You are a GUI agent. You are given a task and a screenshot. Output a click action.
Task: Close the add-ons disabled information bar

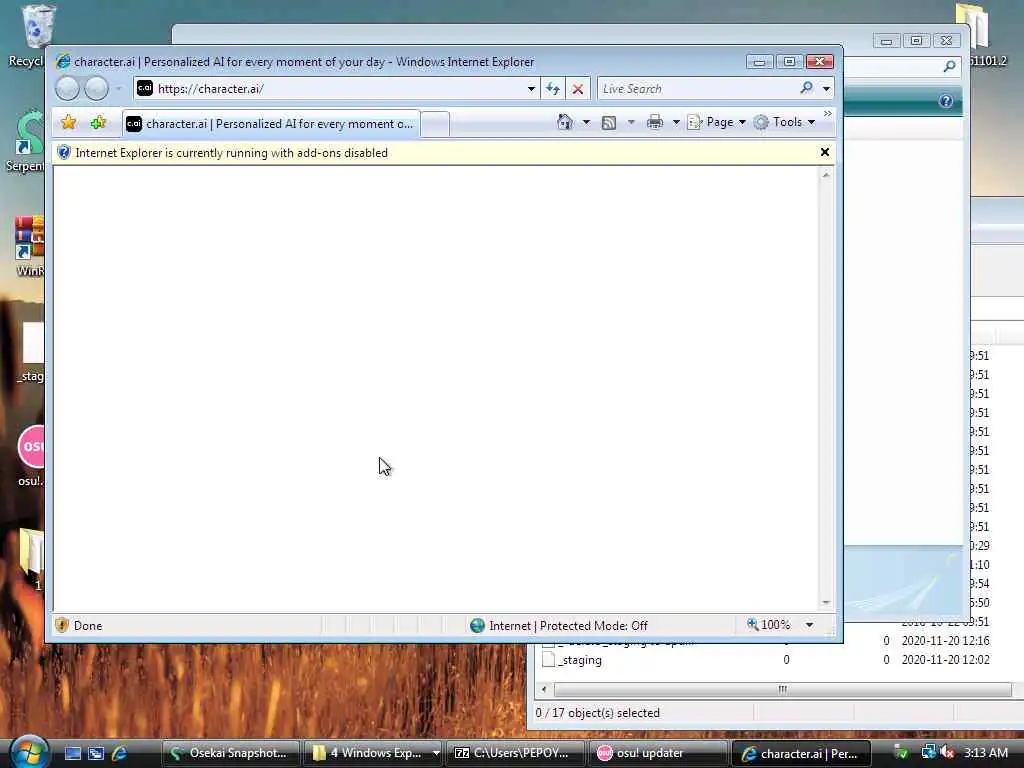click(825, 152)
